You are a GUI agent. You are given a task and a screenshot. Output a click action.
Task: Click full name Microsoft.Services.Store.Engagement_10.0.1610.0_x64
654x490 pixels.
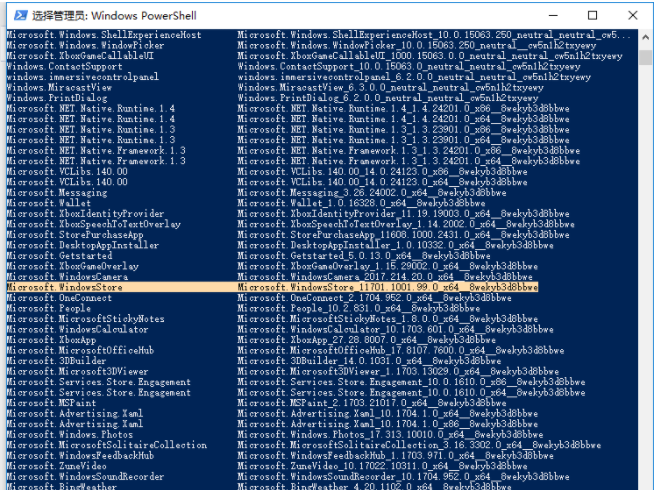[x=411, y=392]
